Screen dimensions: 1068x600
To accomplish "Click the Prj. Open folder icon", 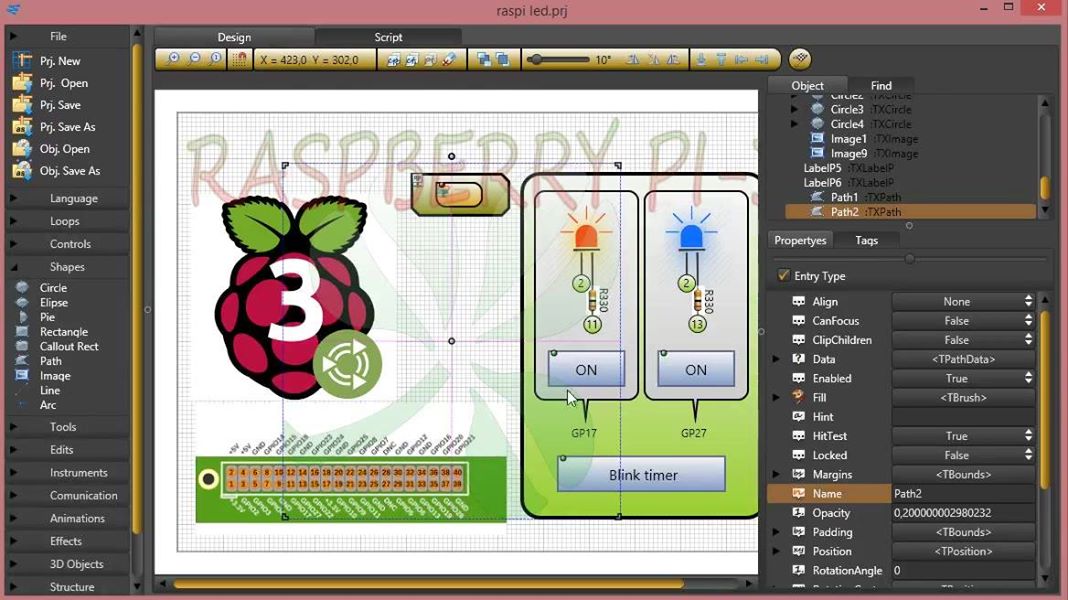I will tap(22, 82).
